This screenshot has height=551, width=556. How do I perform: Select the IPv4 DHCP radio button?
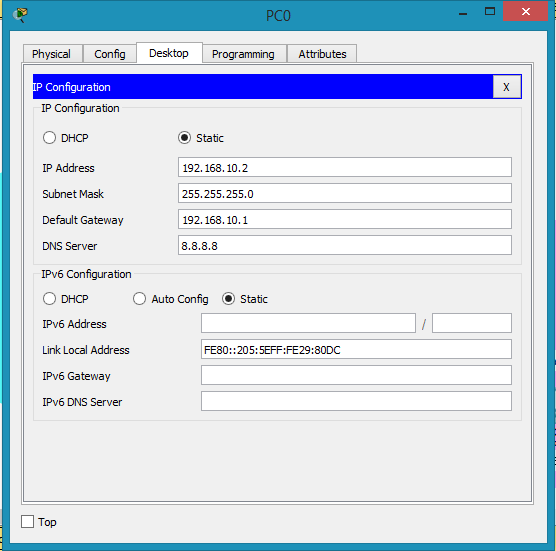pyautogui.click(x=49, y=138)
